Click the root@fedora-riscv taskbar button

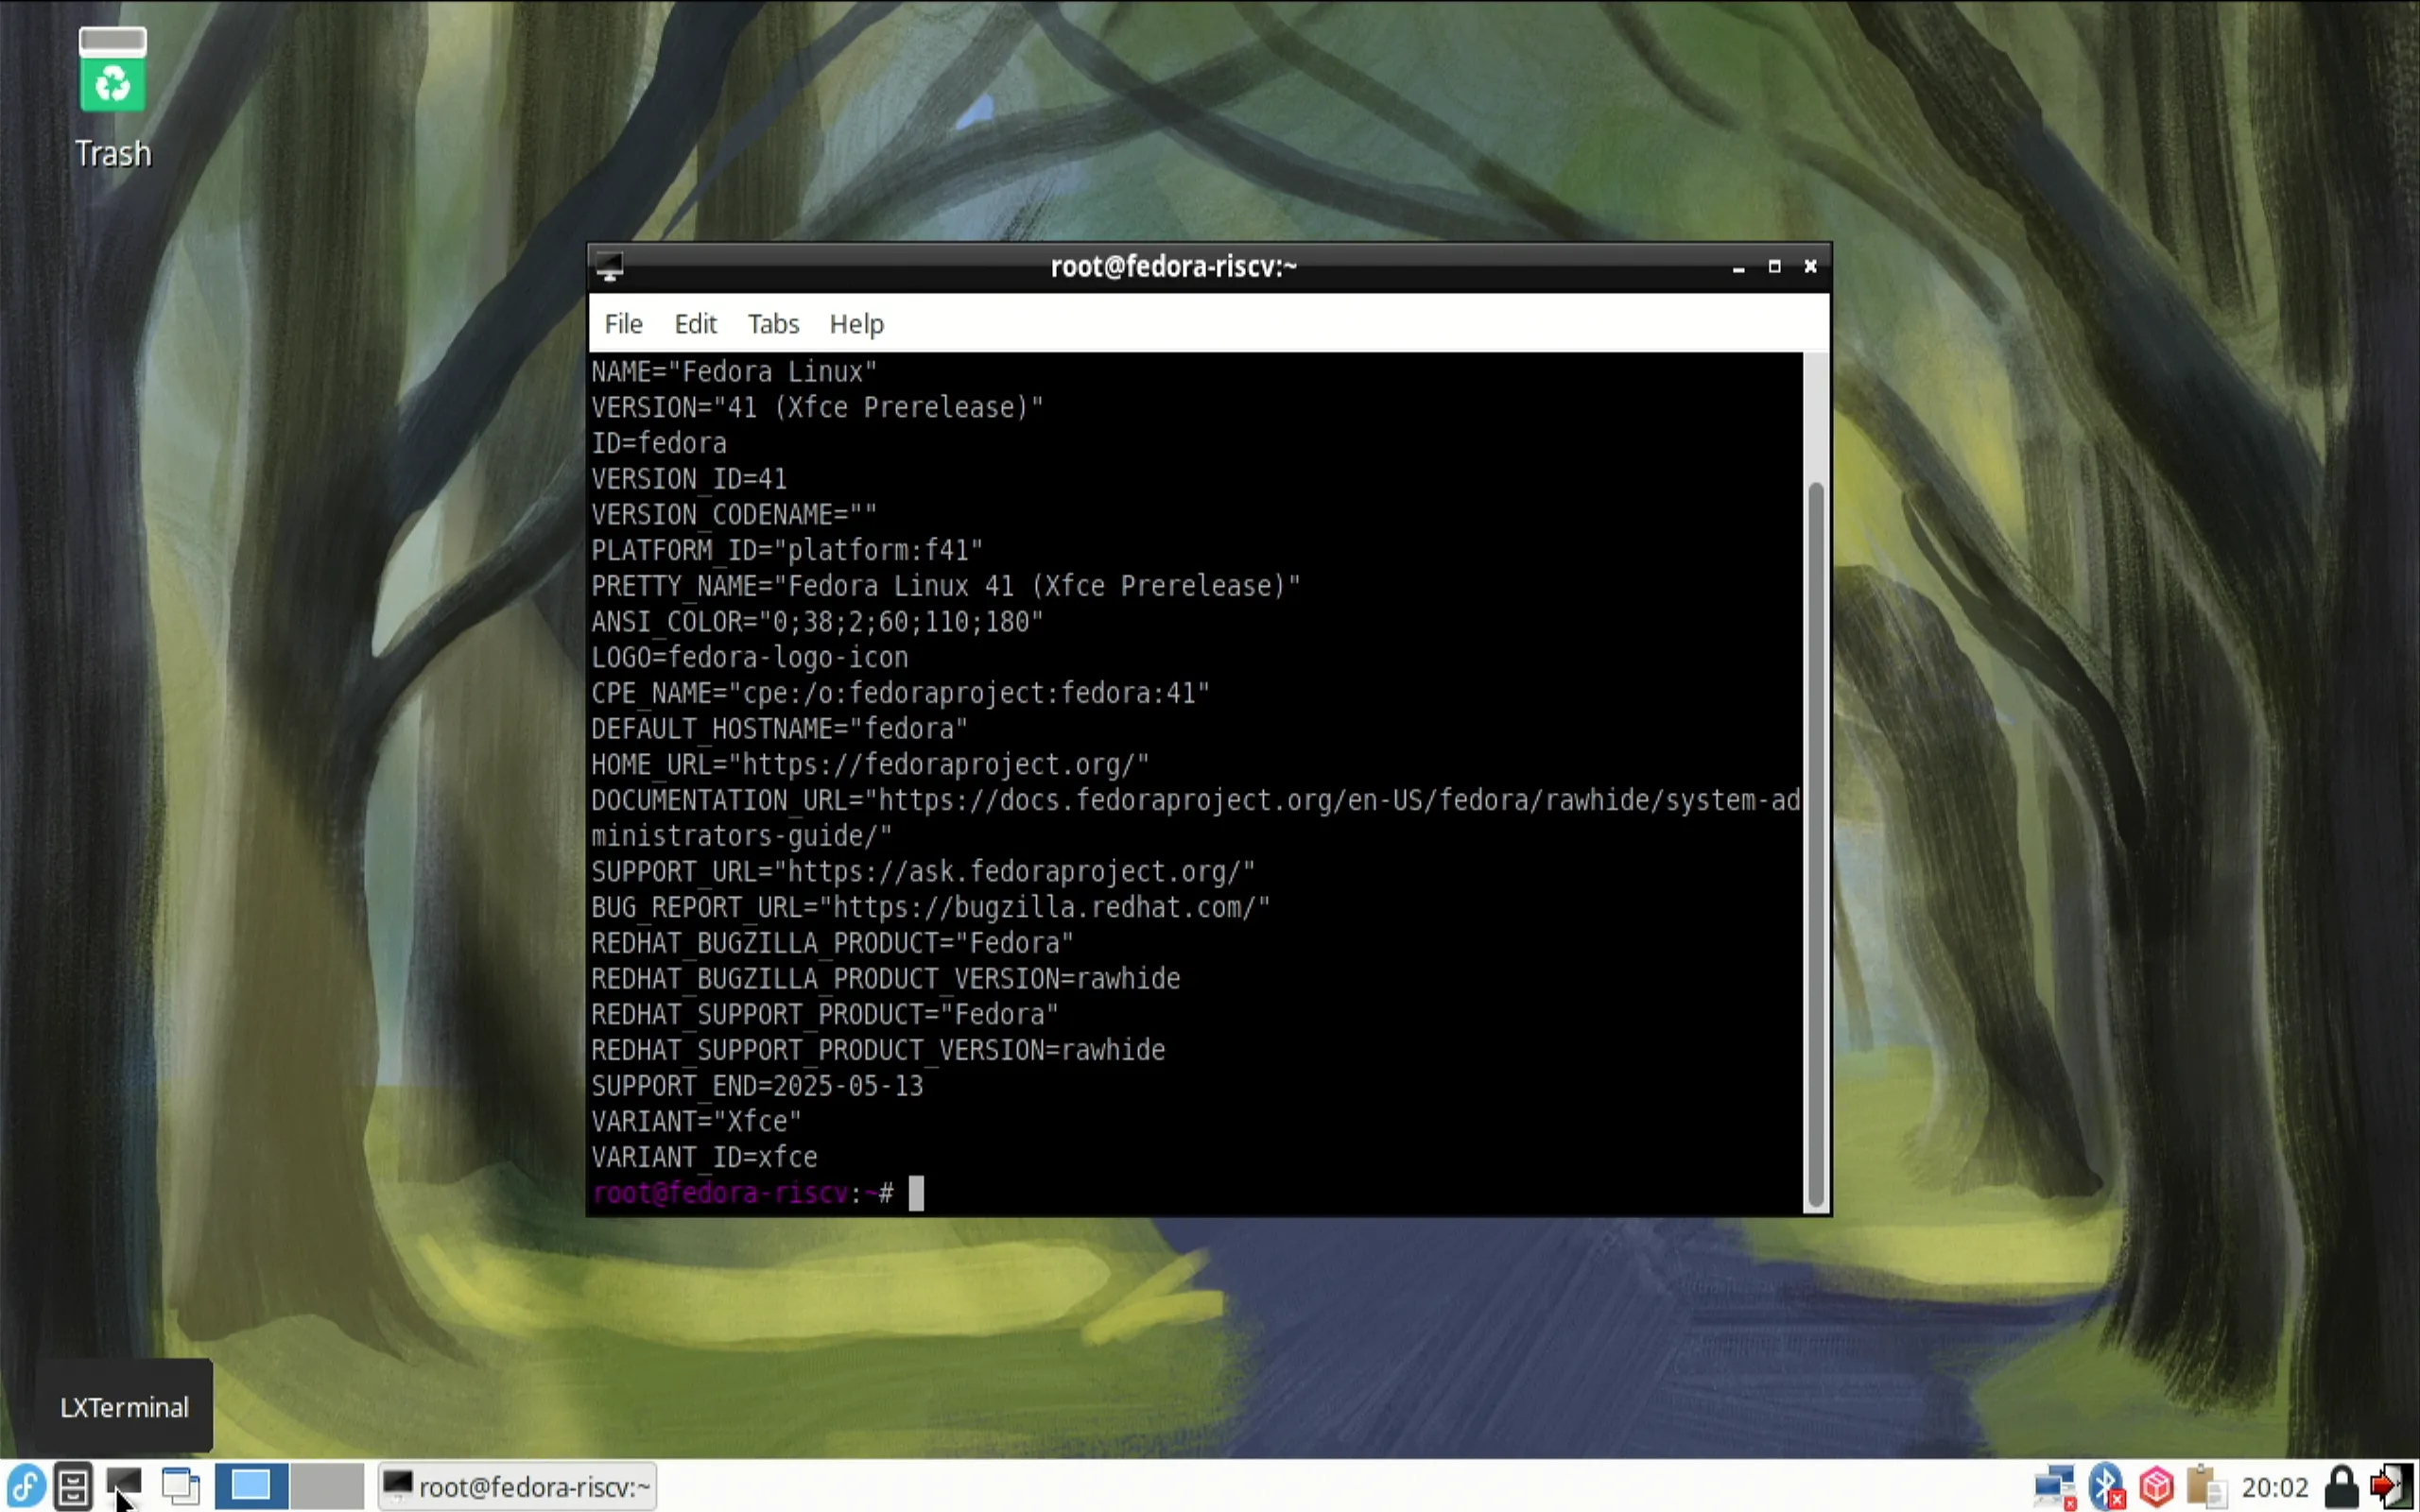coord(517,1486)
